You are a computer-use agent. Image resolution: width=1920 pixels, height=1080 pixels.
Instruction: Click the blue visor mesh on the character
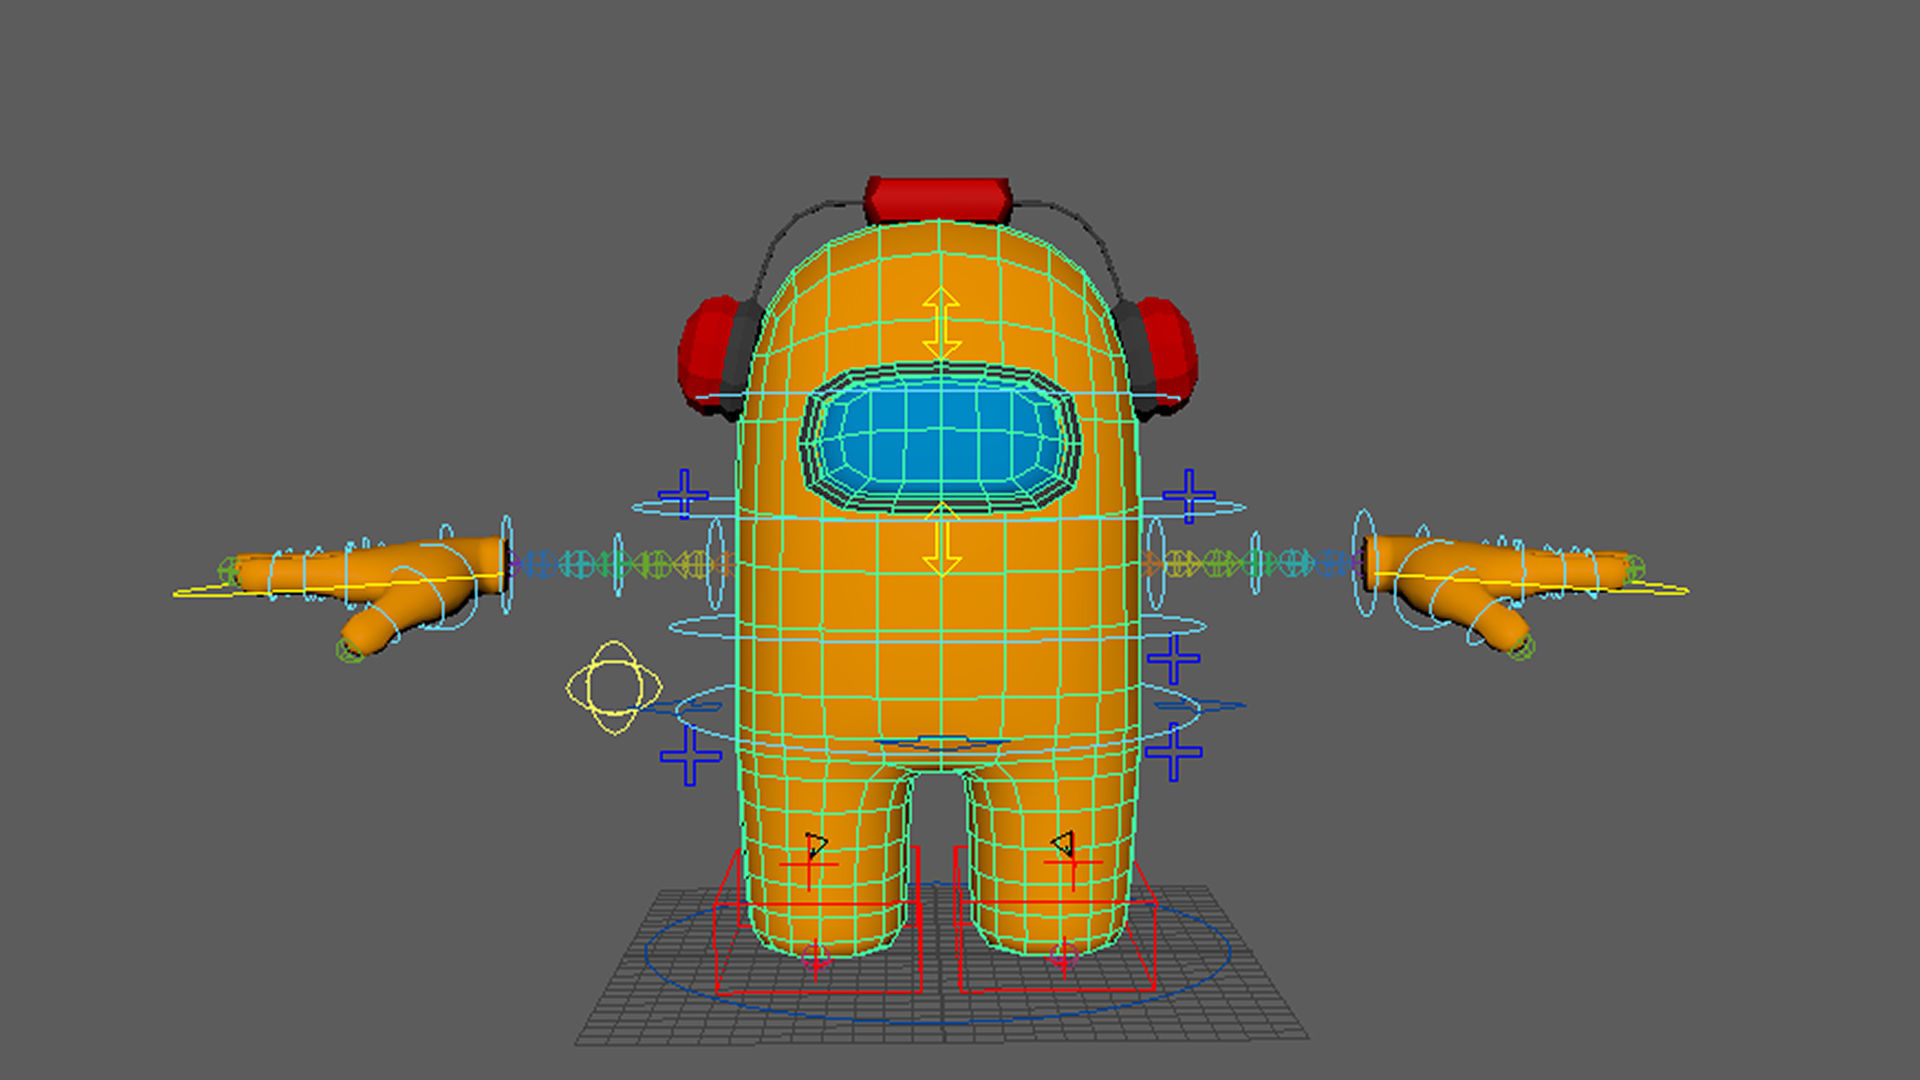tap(940, 437)
